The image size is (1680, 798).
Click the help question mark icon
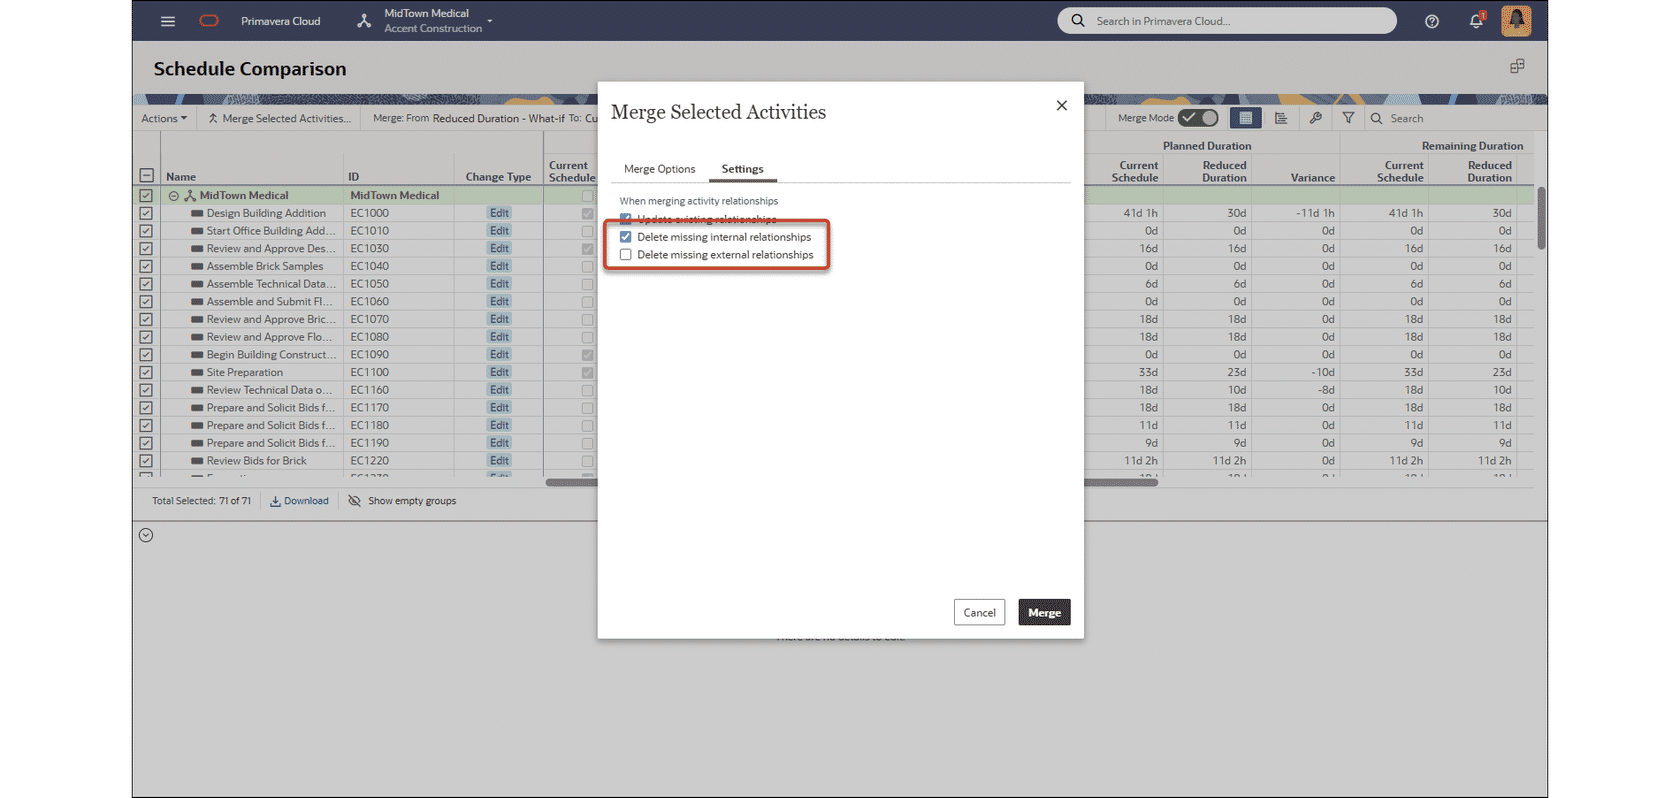pos(1432,21)
